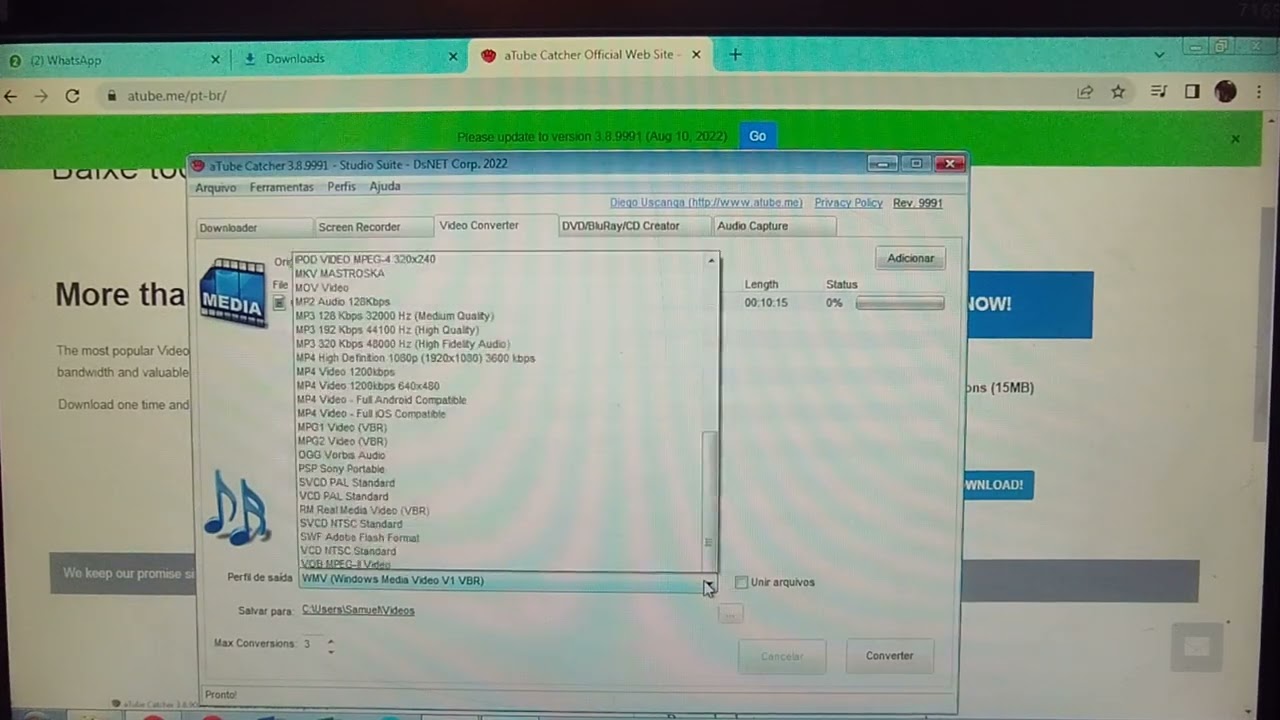Open the tab search chevron in Chrome
The width and height of the screenshot is (1280, 720).
click(1159, 54)
